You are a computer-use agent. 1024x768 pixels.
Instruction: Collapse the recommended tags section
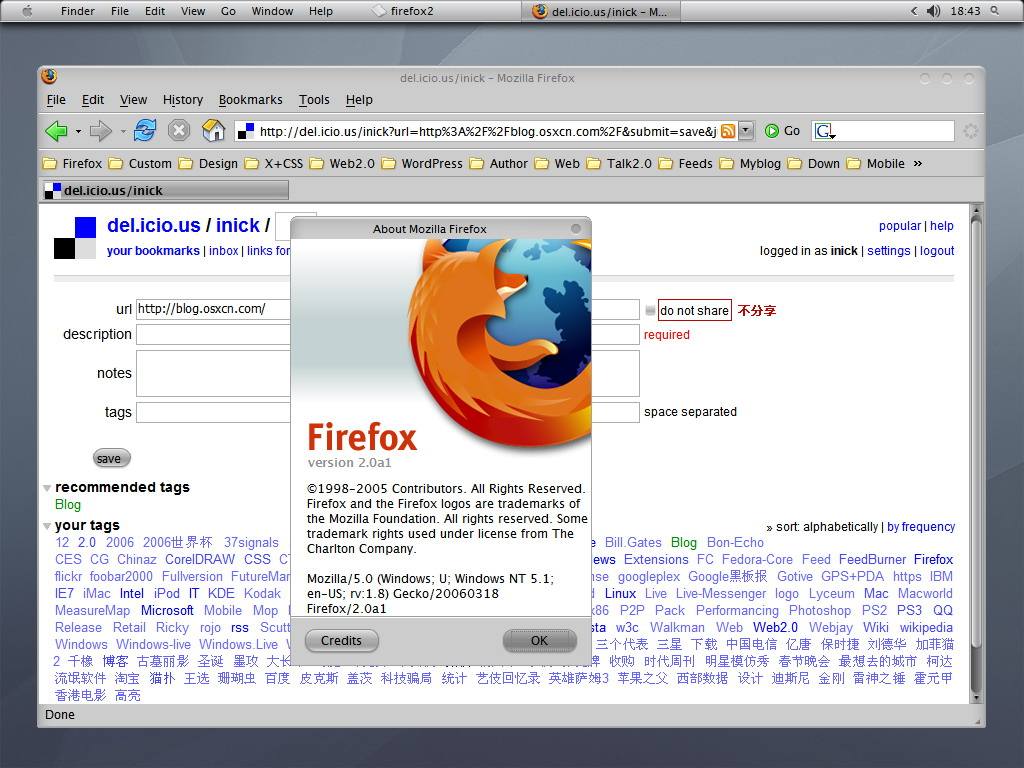(47, 488)
